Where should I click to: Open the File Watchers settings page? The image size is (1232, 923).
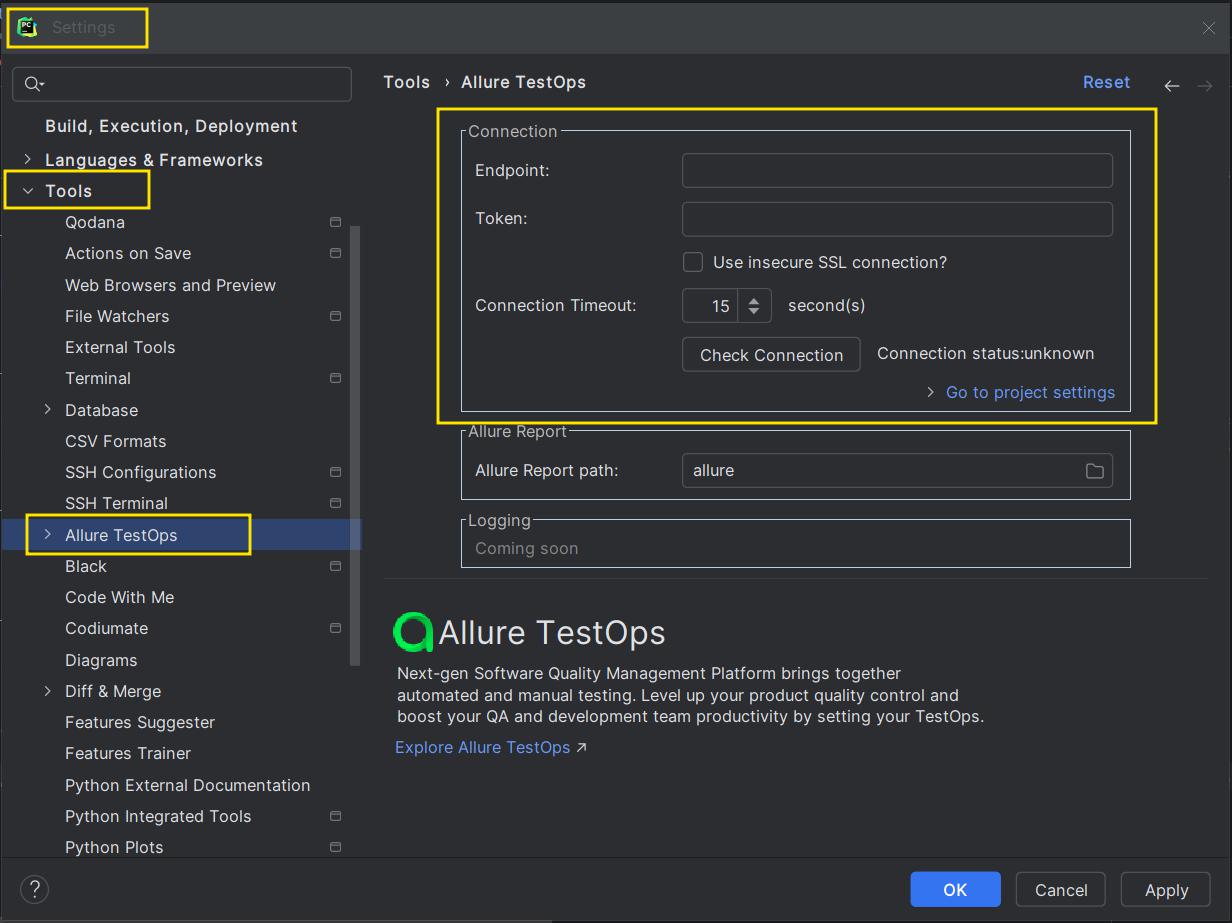[117, 316]
